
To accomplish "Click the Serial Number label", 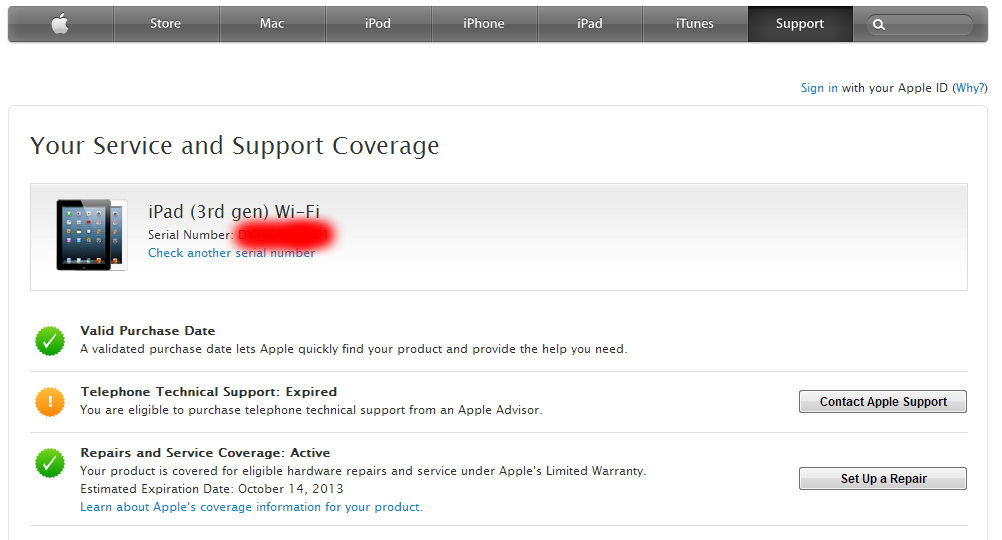I will [x=190, y=235].
